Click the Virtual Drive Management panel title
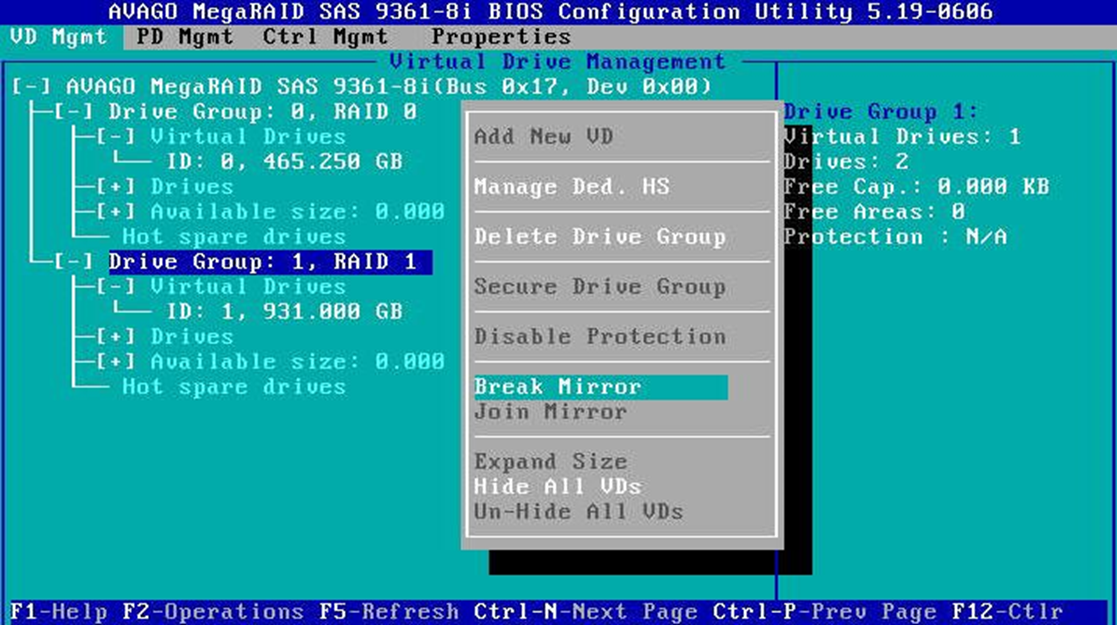The width and height of the screenshot is (1117, 625). point(558,61)
